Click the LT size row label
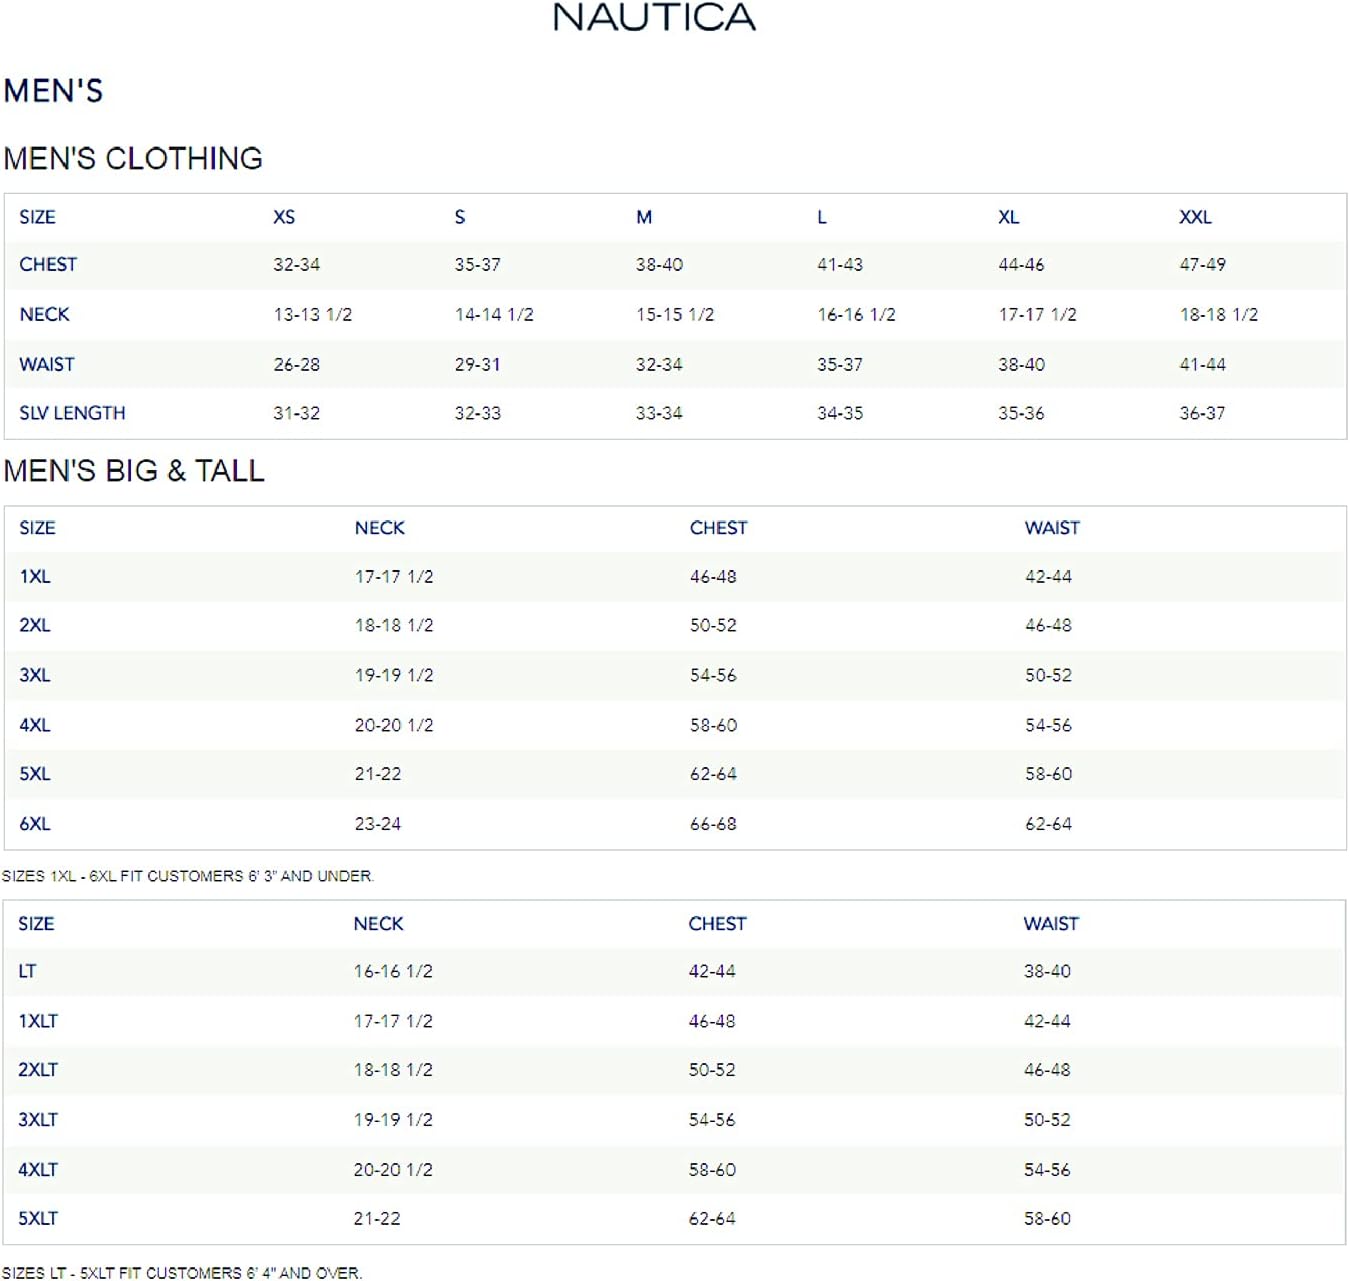The height and width of the screenshot is (1281, 1350). coord(27,971)
